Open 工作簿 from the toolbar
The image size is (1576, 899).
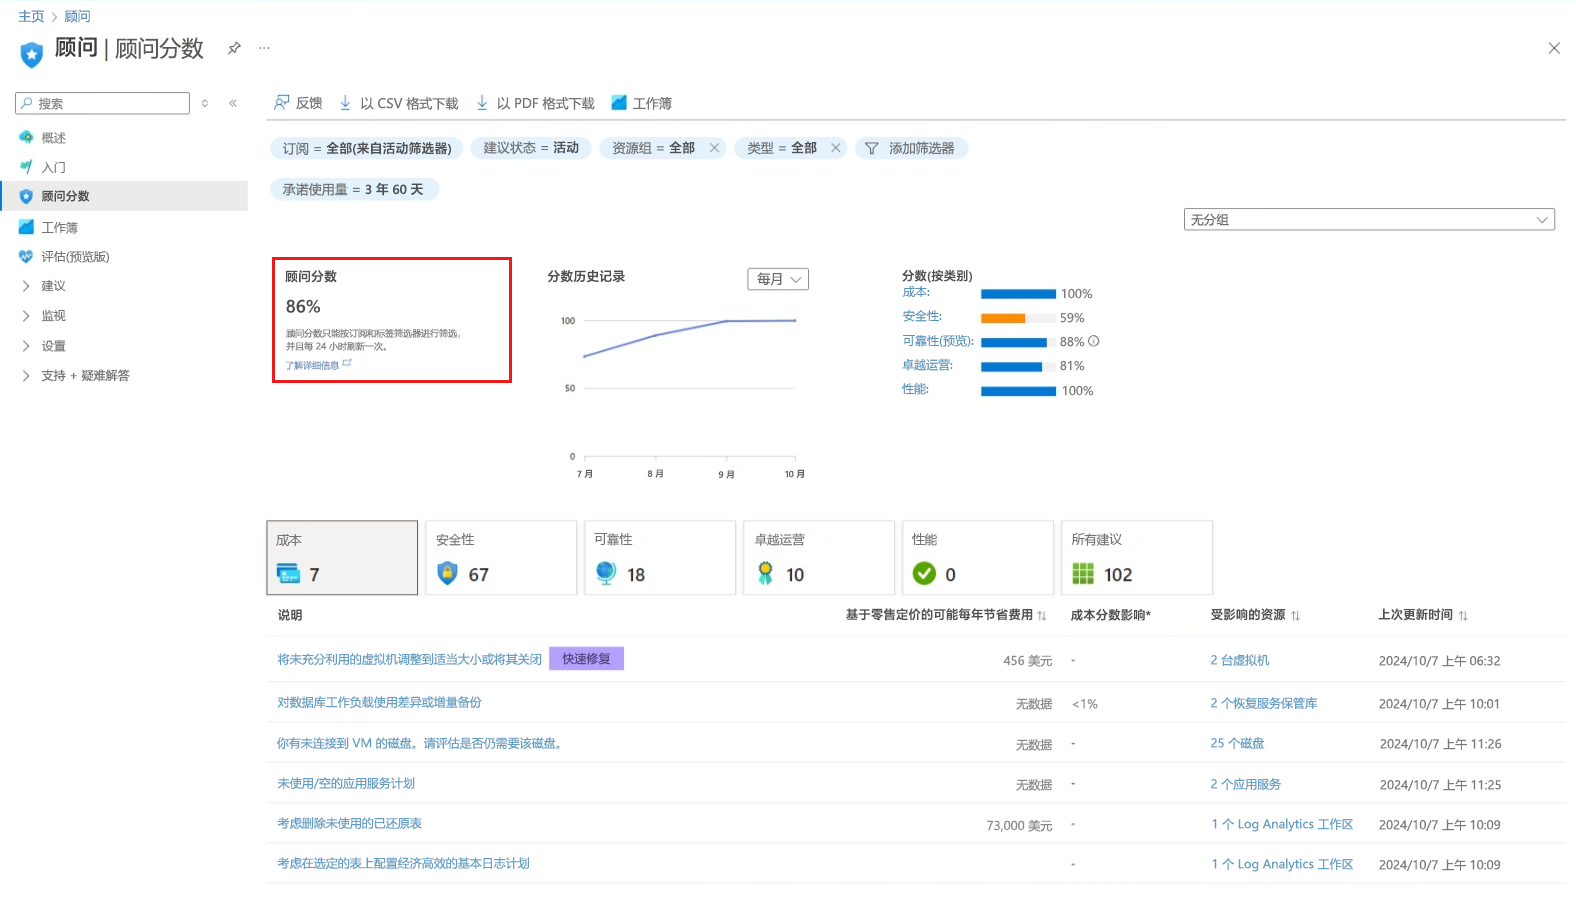(641, 103)
